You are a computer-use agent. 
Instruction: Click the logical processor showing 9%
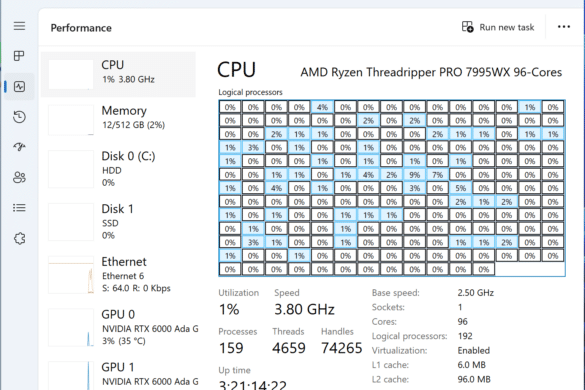point(414,175)
